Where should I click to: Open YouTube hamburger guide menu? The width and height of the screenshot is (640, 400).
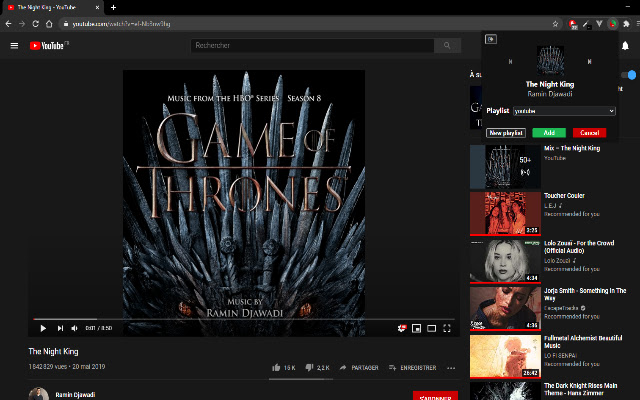pyautogui.click(x=14, y=45)
